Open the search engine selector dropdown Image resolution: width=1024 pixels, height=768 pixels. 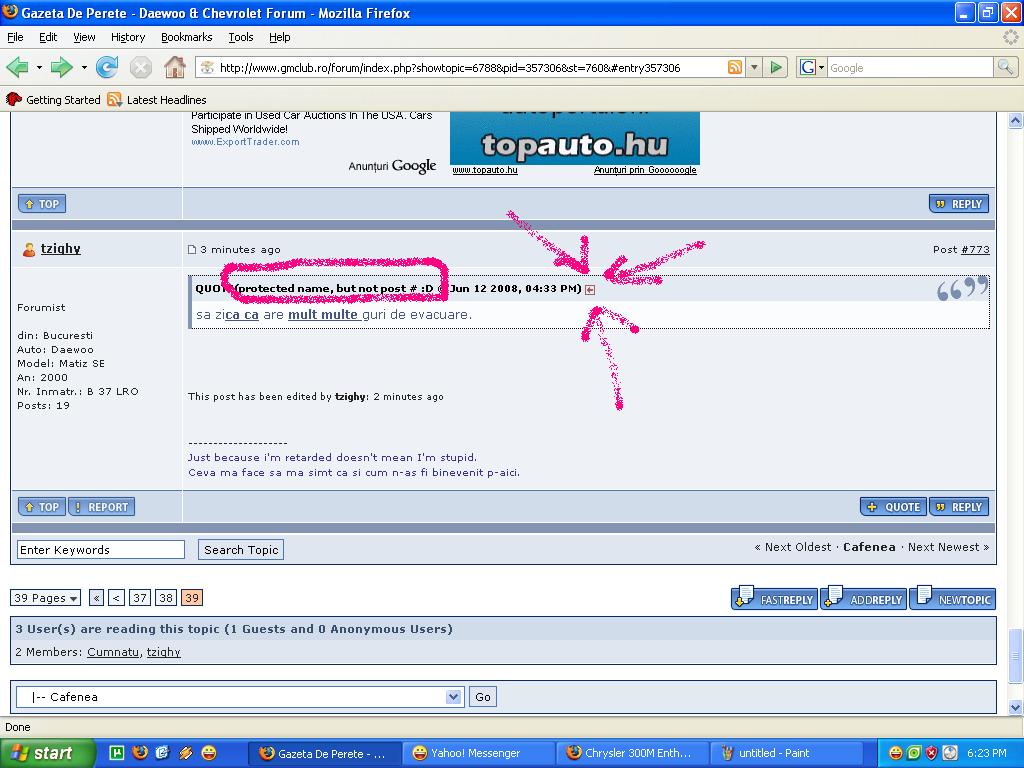point(812,68)
